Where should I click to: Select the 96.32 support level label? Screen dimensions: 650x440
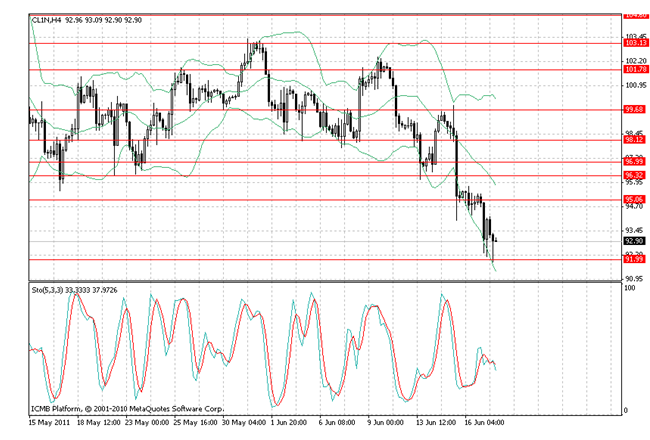pos(634,175)
